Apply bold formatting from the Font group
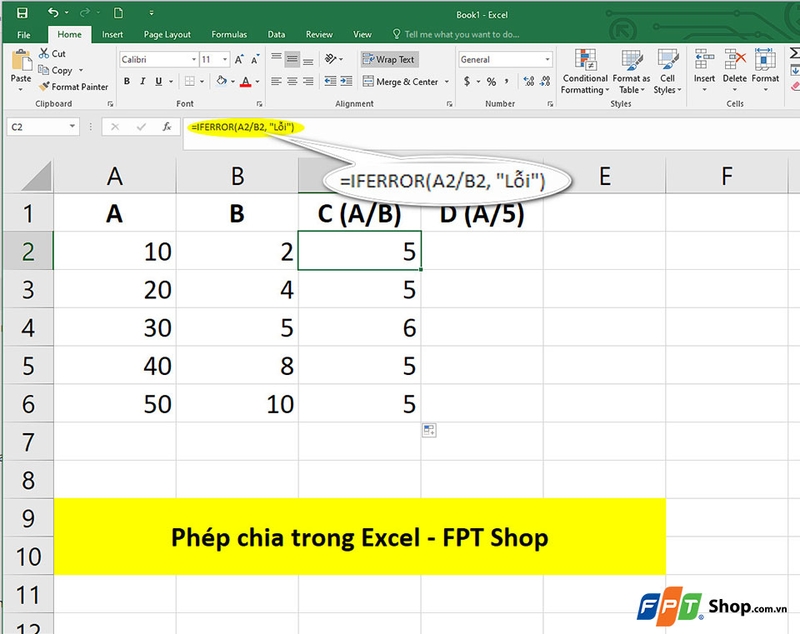The width and height of the screenshot is (800, 634). 126,80
